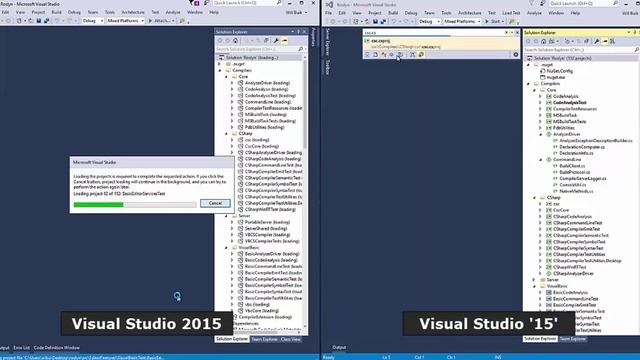This screenshot has width=640, height=360.
Task: Click Save icon in VS '15' toolbar
Action: coord(375,21)
